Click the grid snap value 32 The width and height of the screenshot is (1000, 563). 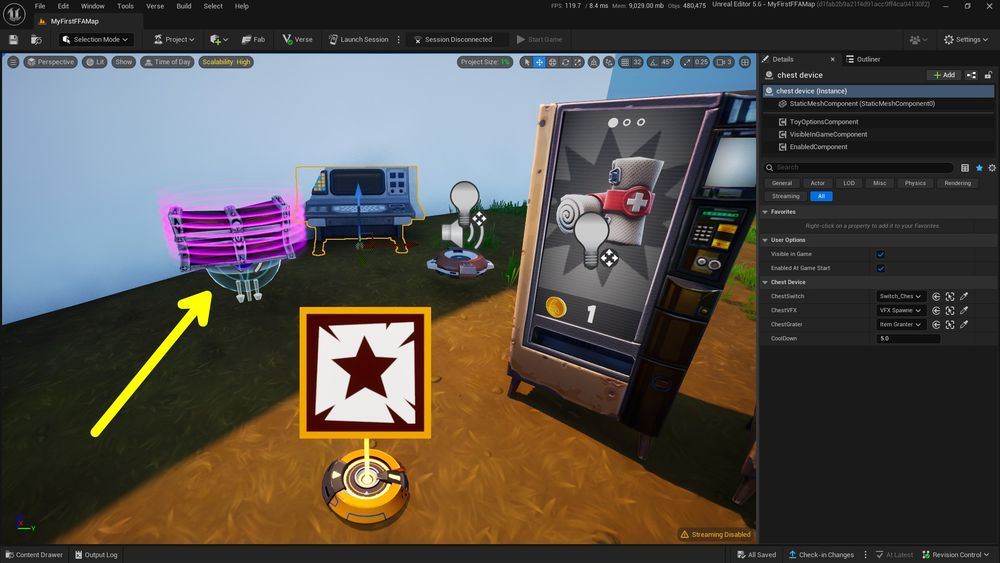[637, 62]
